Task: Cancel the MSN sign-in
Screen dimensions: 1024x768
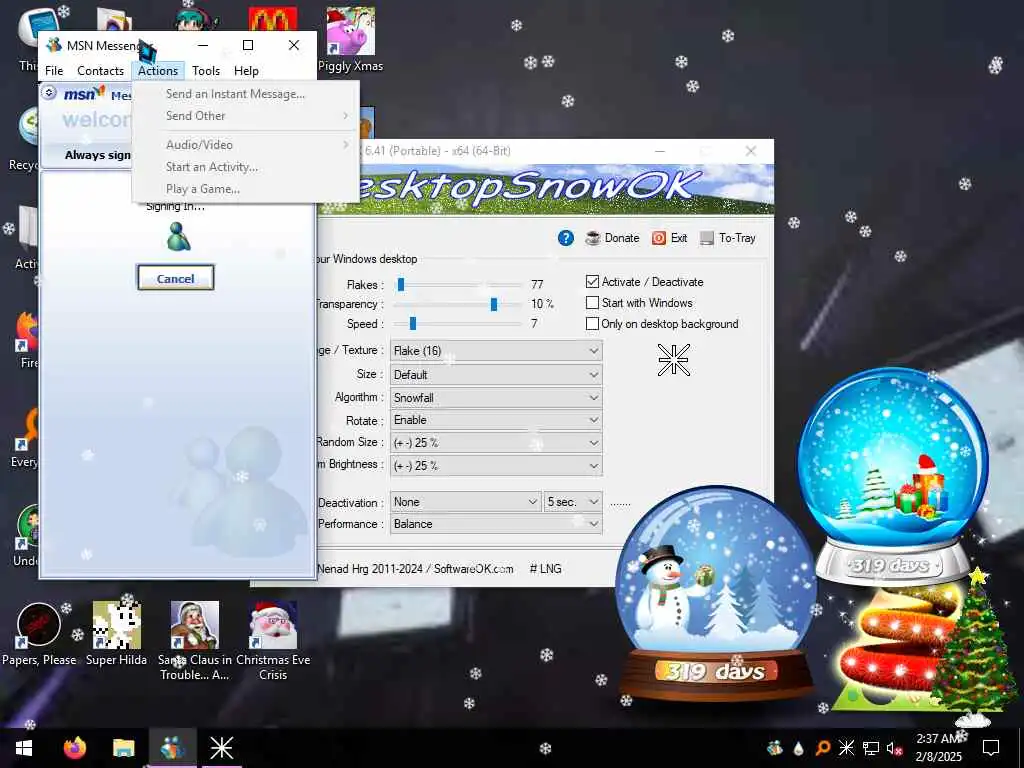Action: (x=176, y=278)
